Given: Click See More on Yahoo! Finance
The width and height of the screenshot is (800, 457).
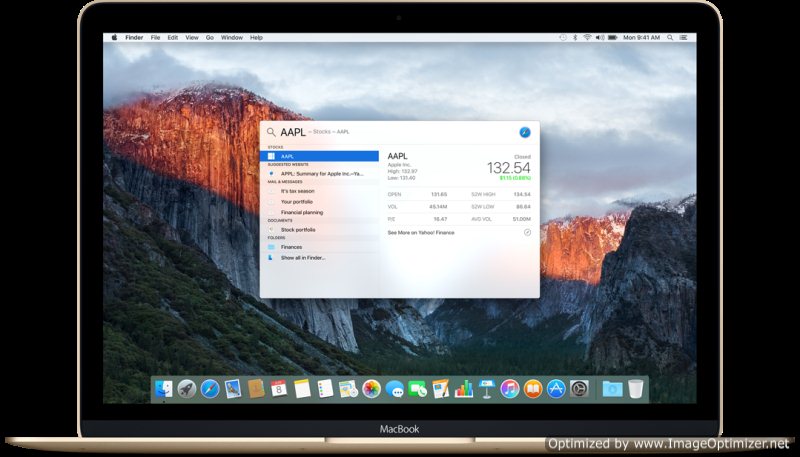Looking at the screenshot, I should (x=421, y=233).
